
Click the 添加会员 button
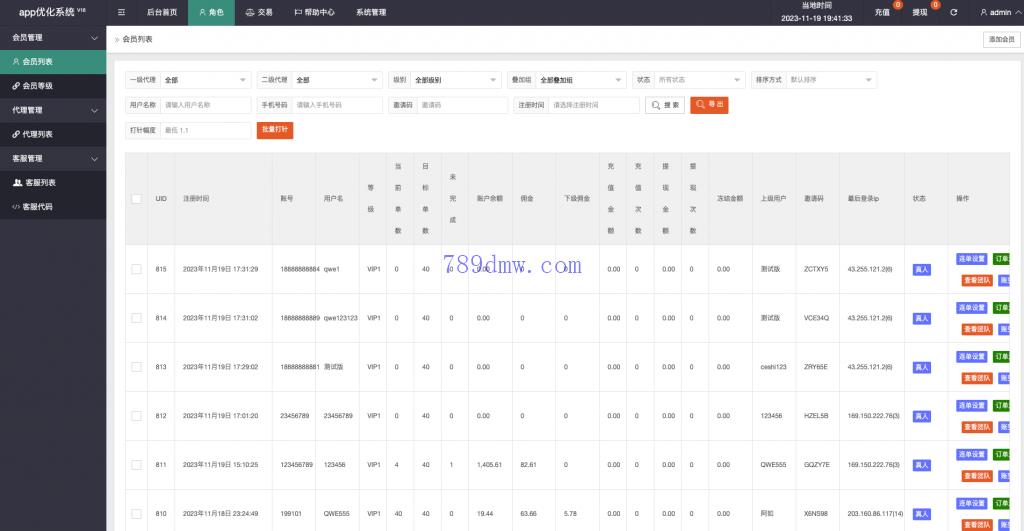1000,39
